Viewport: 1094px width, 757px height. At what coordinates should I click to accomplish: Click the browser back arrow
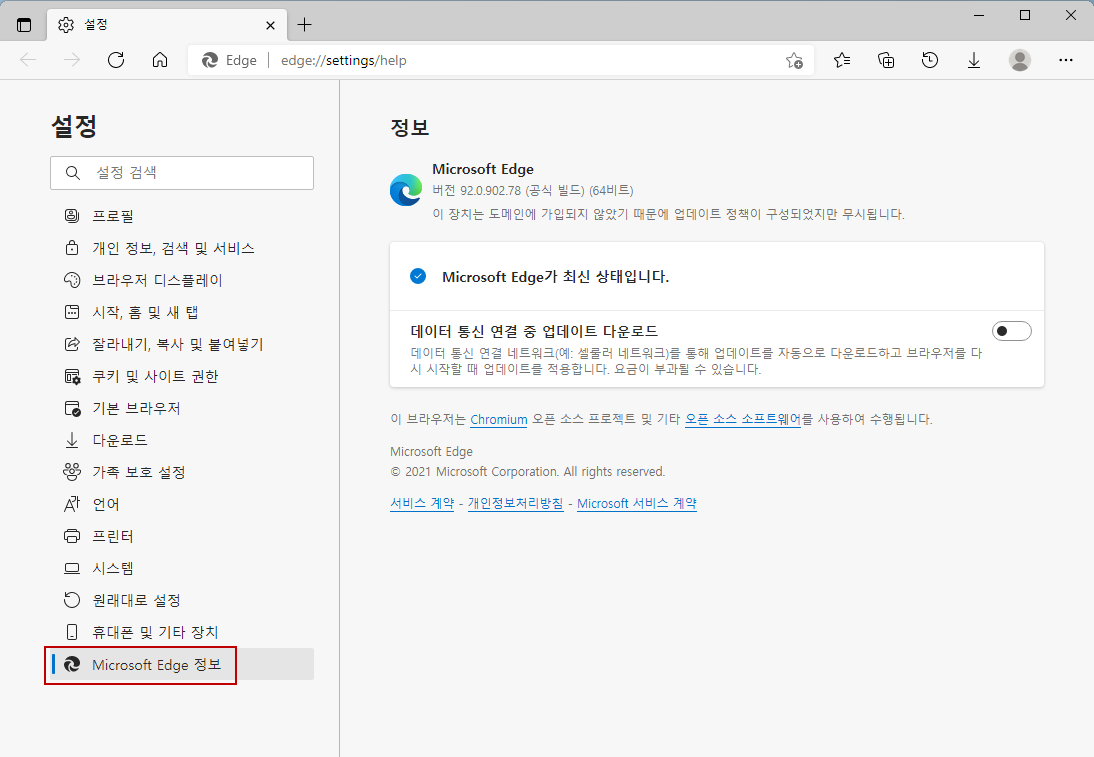(x=29, y=60)
